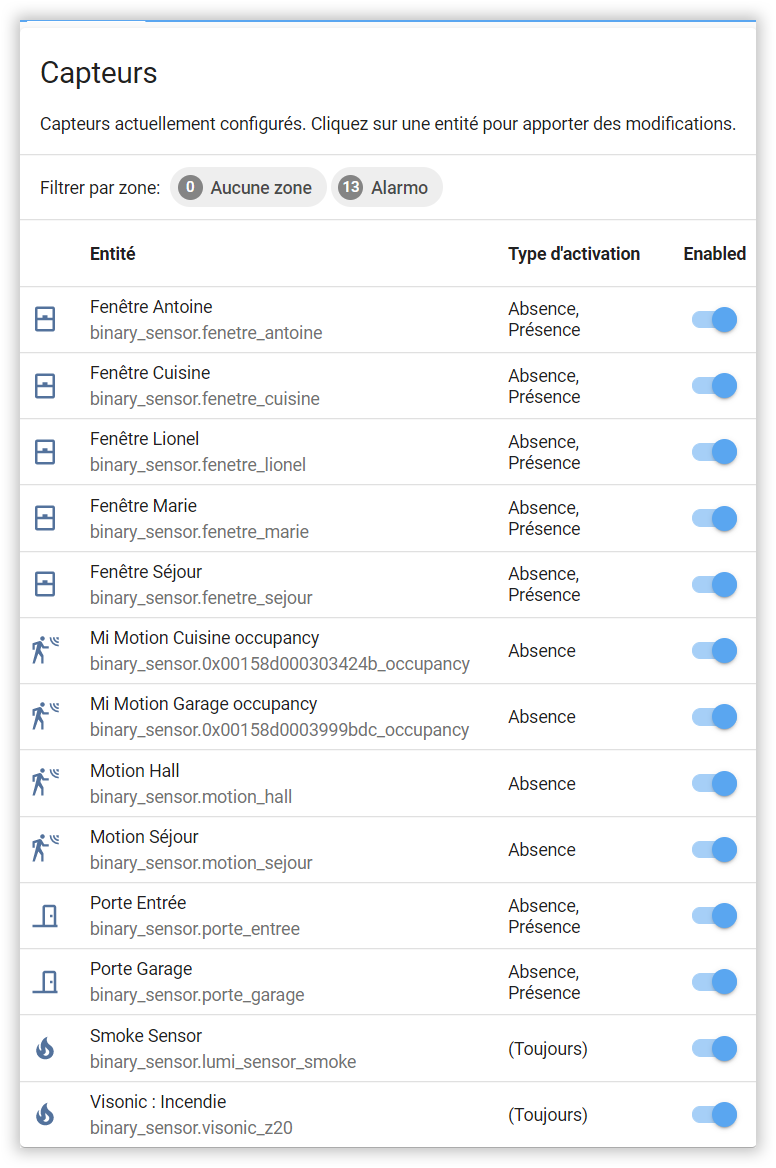
Task: Select the binary_sensor.motion_hall entity ID
Action: [190, 797]
